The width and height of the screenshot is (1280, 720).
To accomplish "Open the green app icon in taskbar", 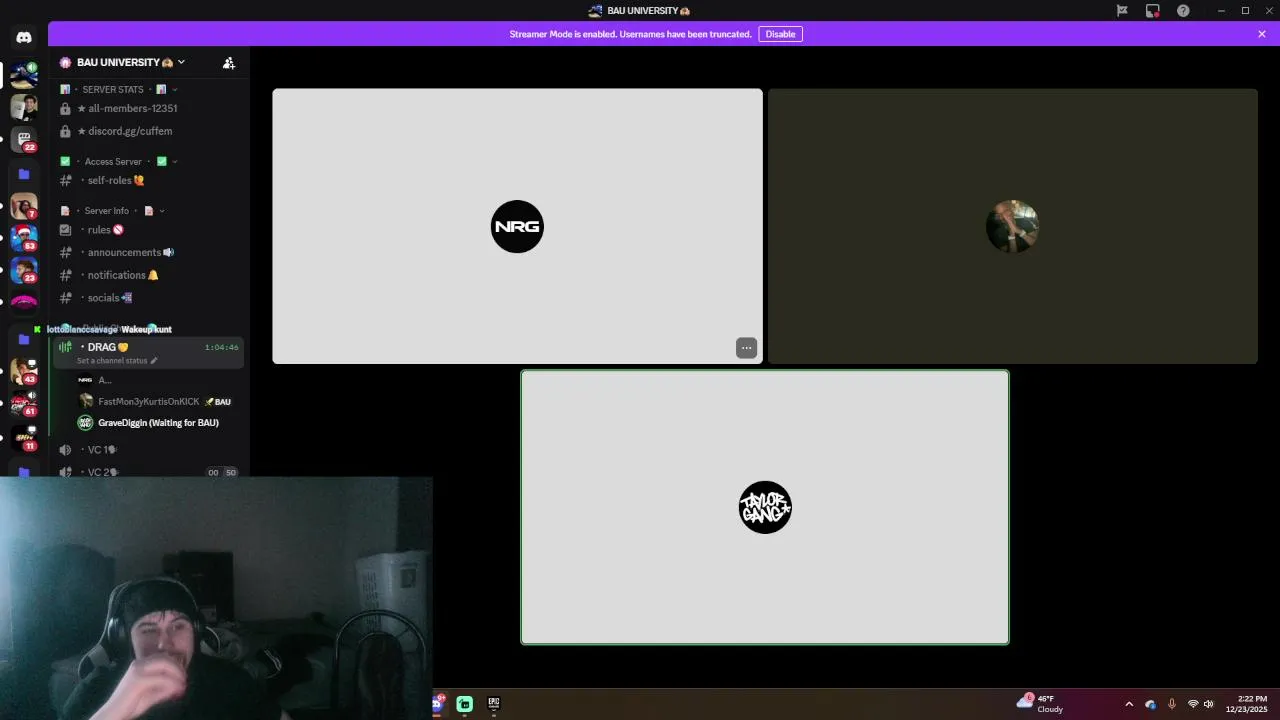I will [465, 704].
